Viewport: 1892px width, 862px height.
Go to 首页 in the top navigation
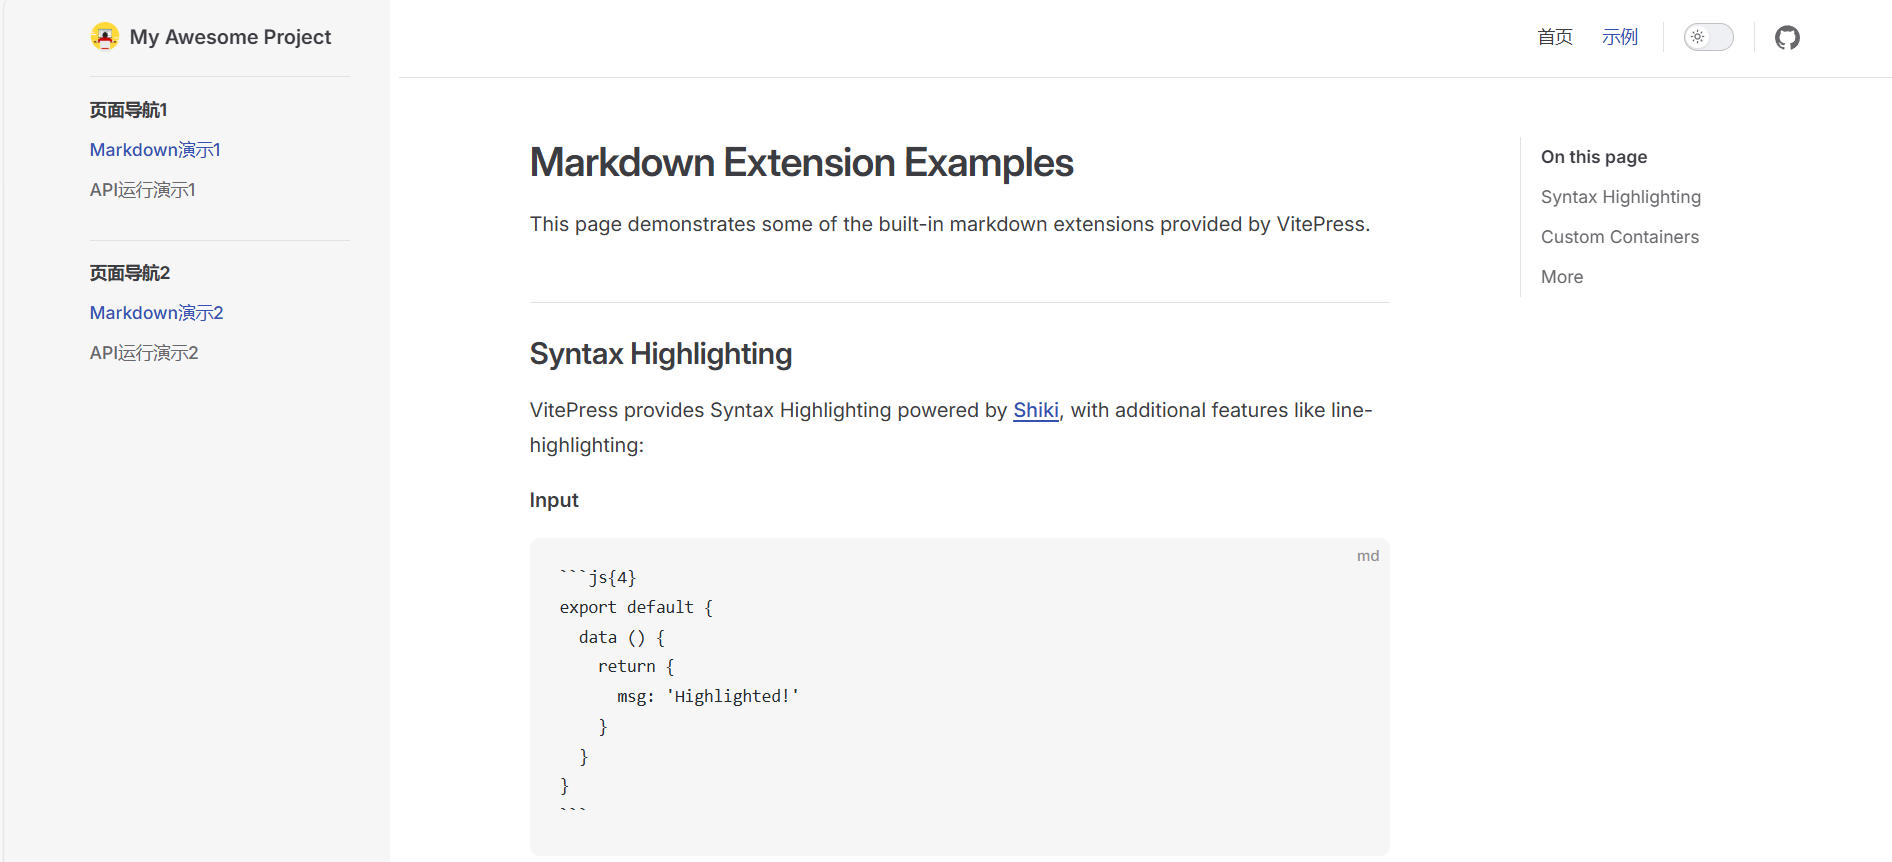pos(1555,37)
